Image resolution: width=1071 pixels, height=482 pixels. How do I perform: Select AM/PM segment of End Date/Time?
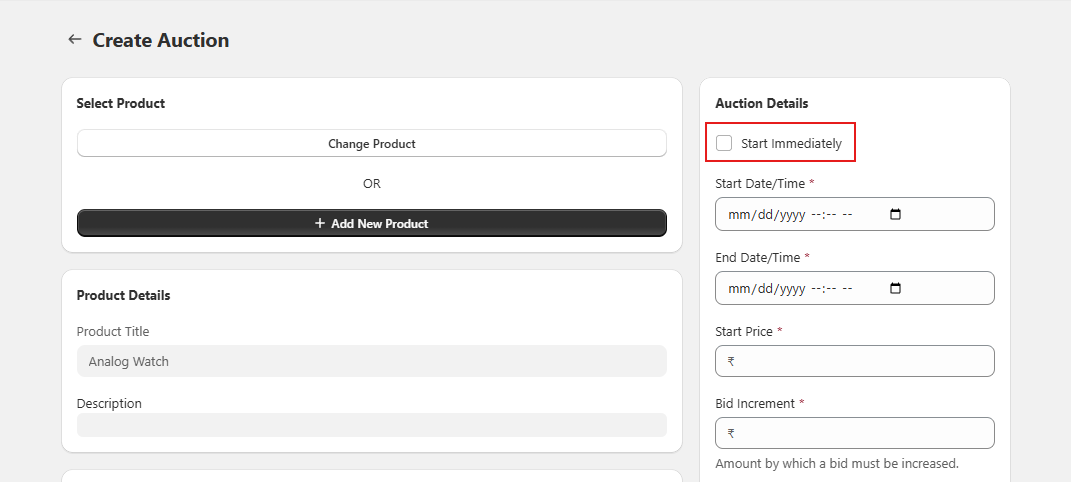848,288
